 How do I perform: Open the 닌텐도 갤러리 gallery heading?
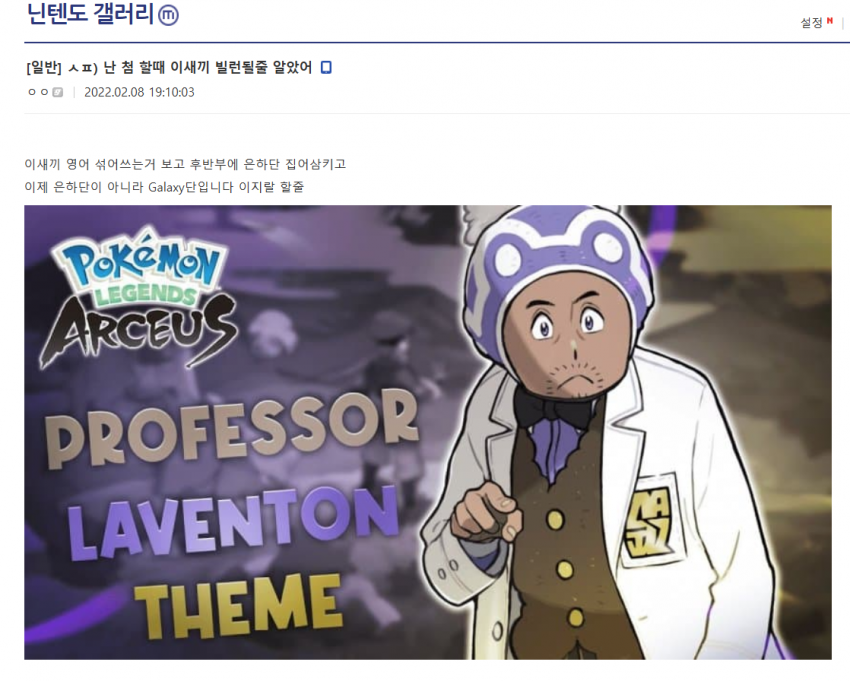click(91, 14)
